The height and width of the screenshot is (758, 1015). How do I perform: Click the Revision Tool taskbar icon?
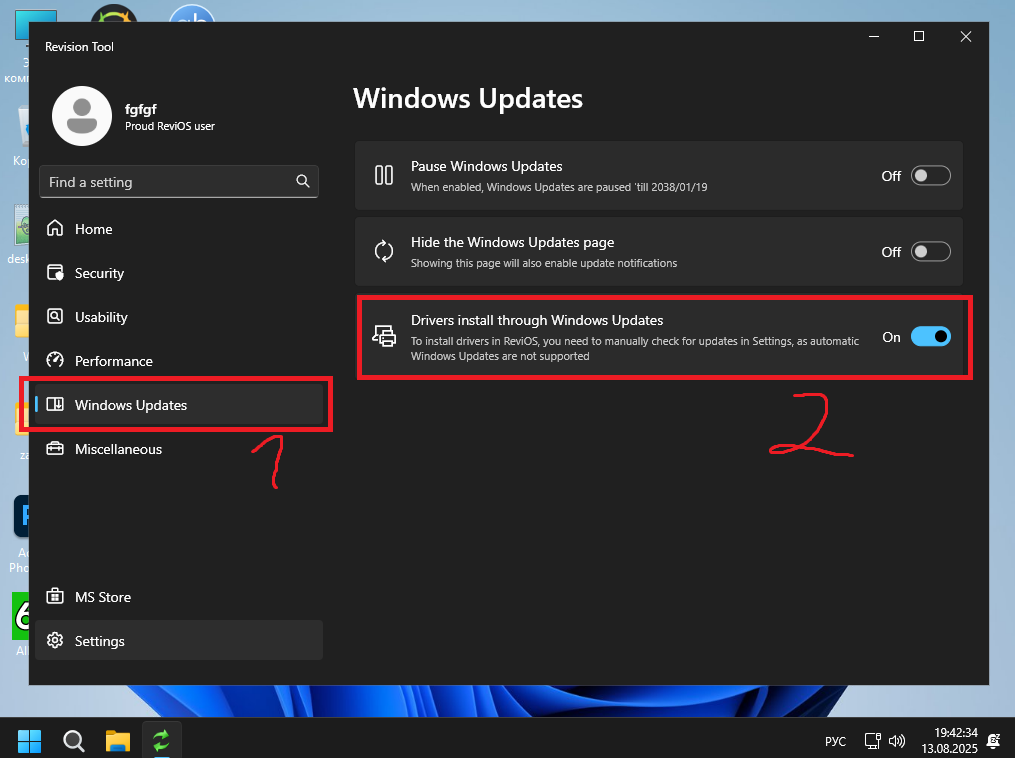161,741
